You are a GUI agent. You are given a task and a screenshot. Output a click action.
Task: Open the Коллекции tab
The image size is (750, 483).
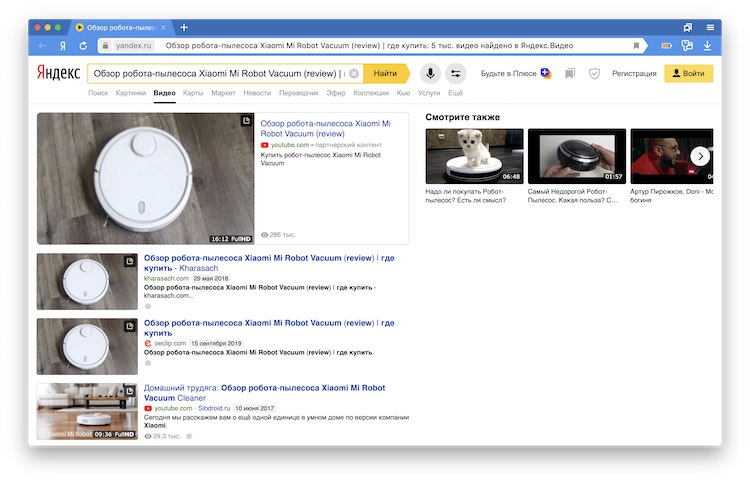pos(371,93)
